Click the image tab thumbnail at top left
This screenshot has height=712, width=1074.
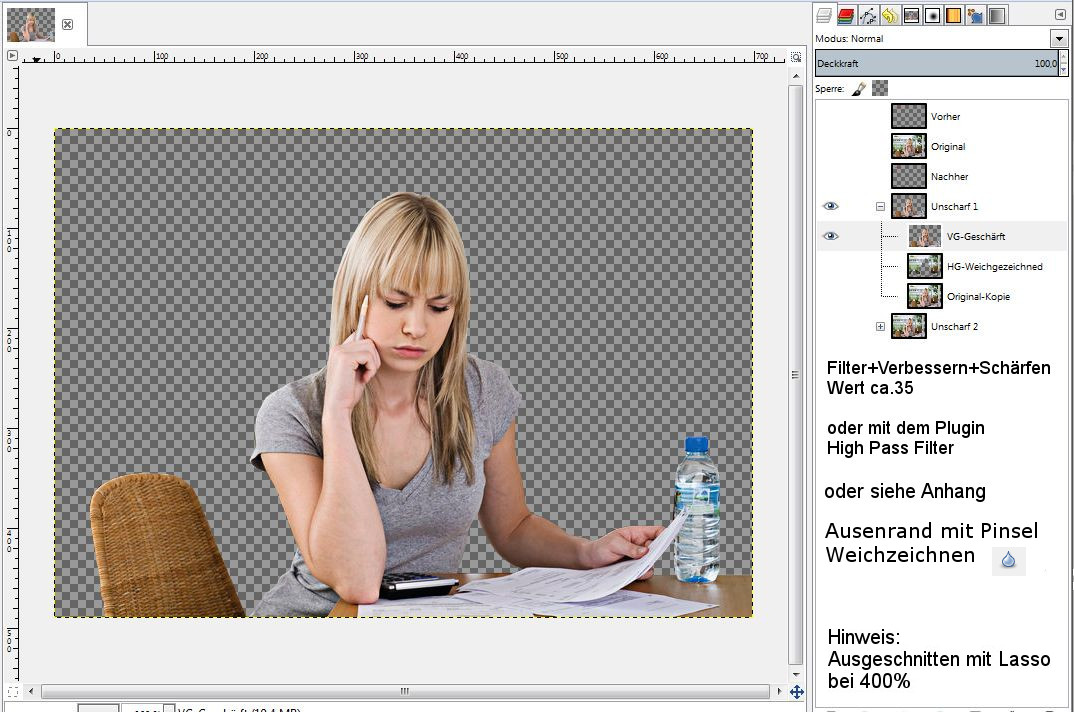(x=31, y=25)
